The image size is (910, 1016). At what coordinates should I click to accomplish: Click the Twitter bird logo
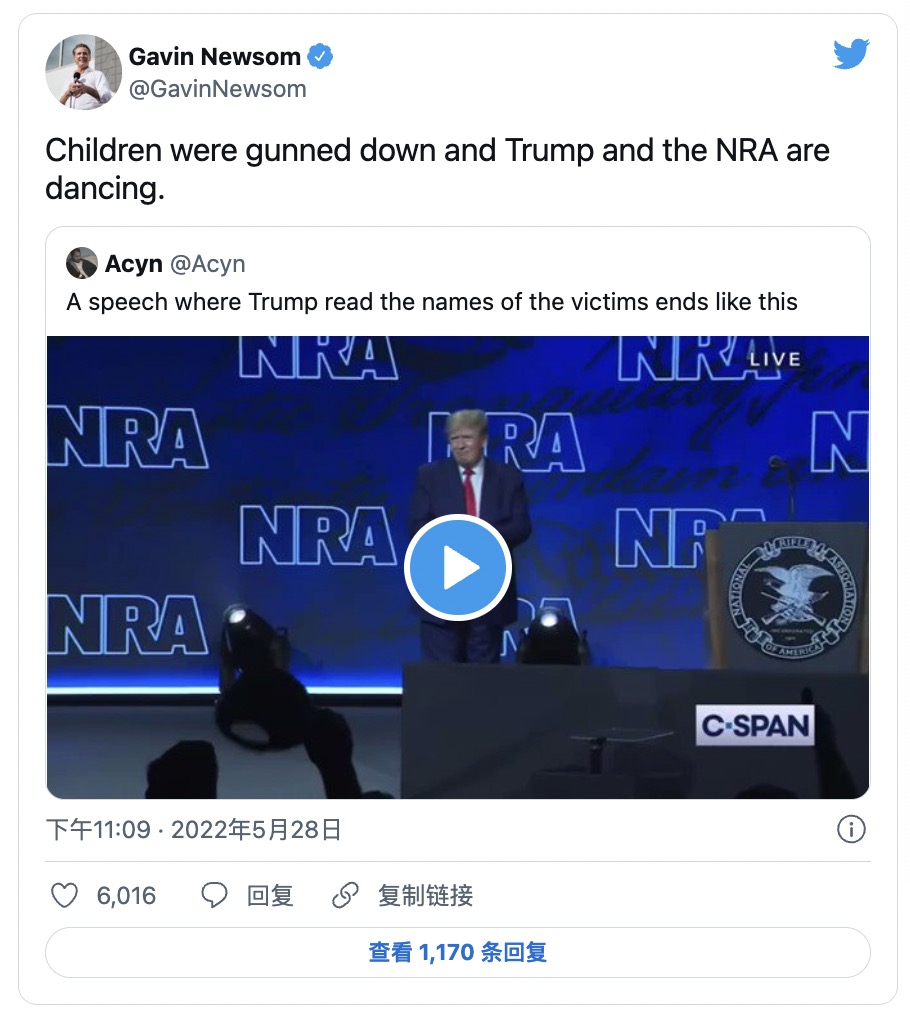pos(851,54)
